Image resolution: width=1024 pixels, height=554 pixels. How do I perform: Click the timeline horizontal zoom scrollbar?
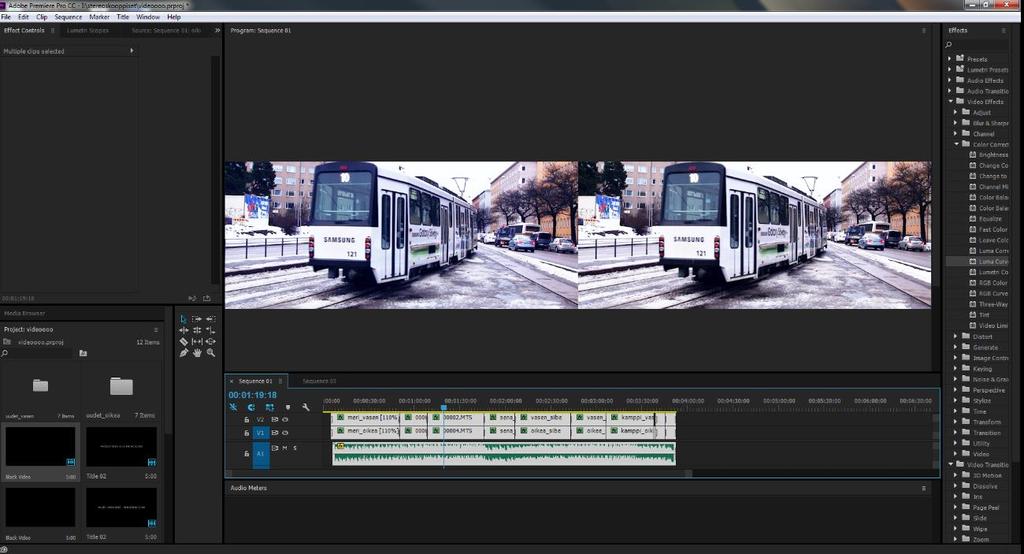(x=458, y=474)
